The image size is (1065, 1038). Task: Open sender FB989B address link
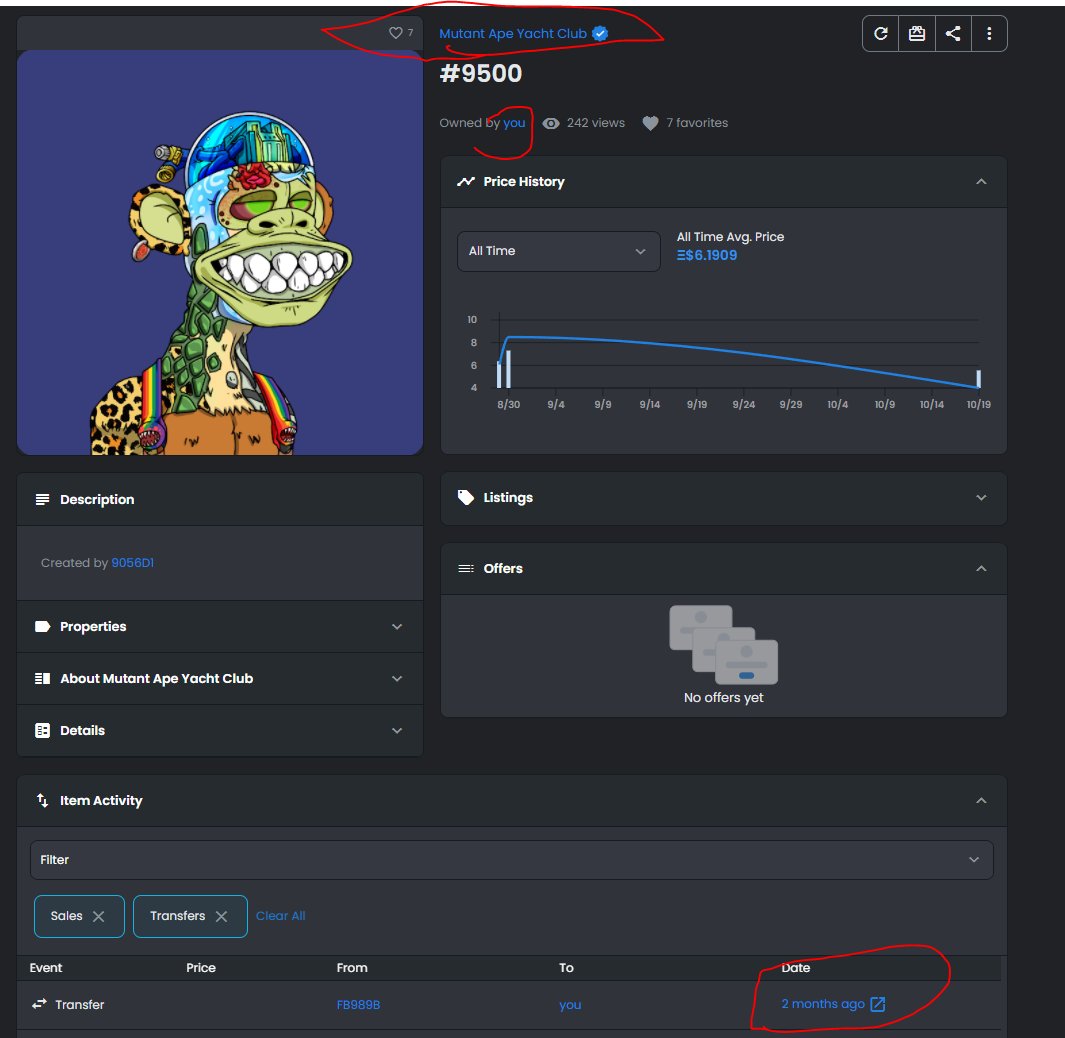358,1005
